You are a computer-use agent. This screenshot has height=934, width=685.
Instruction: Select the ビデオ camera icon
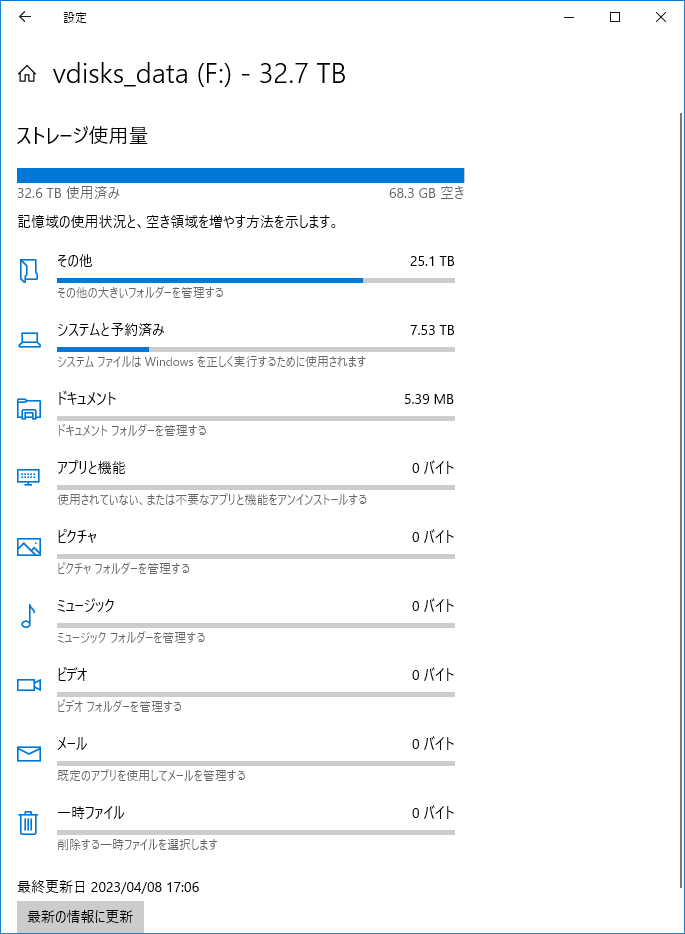(x=29, y=685)
